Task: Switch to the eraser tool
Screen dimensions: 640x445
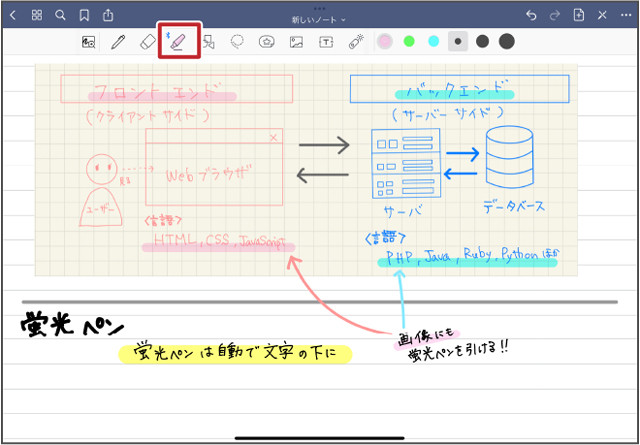Action: click(146, 42)
